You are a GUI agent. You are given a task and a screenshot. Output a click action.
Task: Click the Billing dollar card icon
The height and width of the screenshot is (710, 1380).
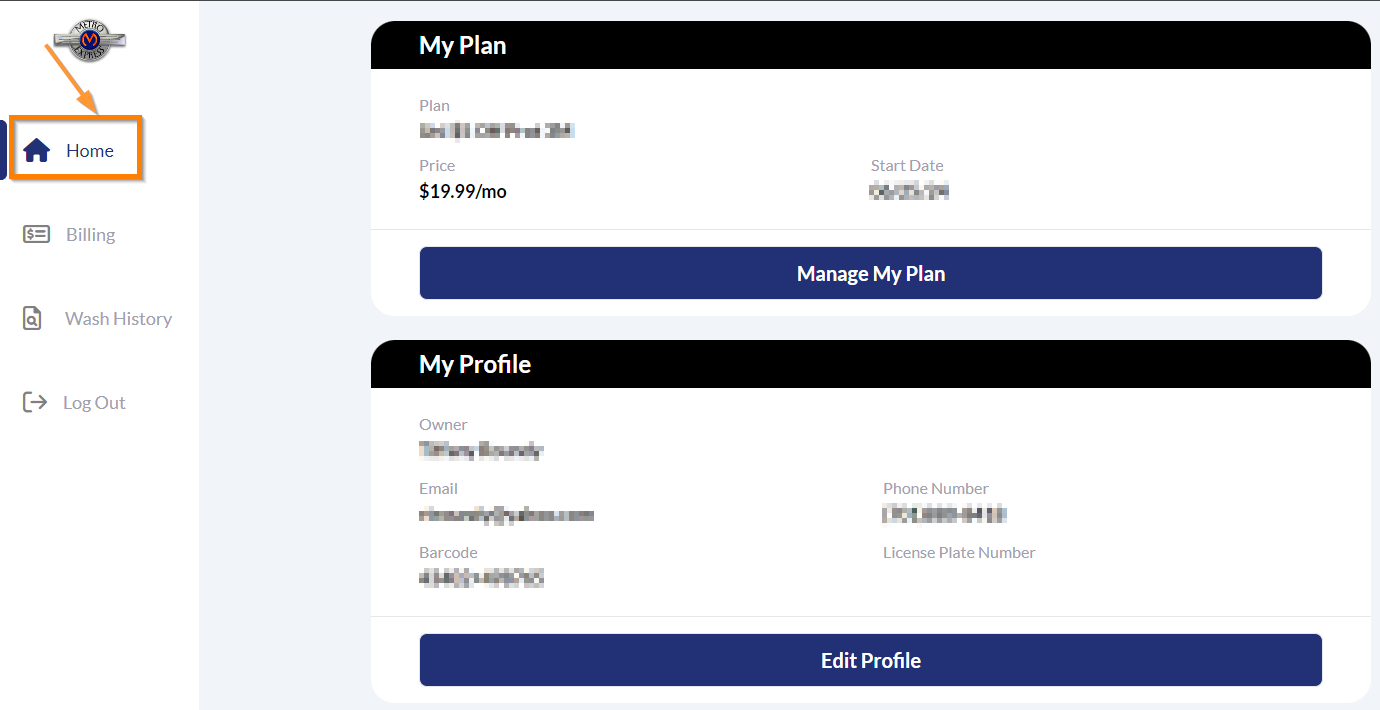click(x=37, y=235)
